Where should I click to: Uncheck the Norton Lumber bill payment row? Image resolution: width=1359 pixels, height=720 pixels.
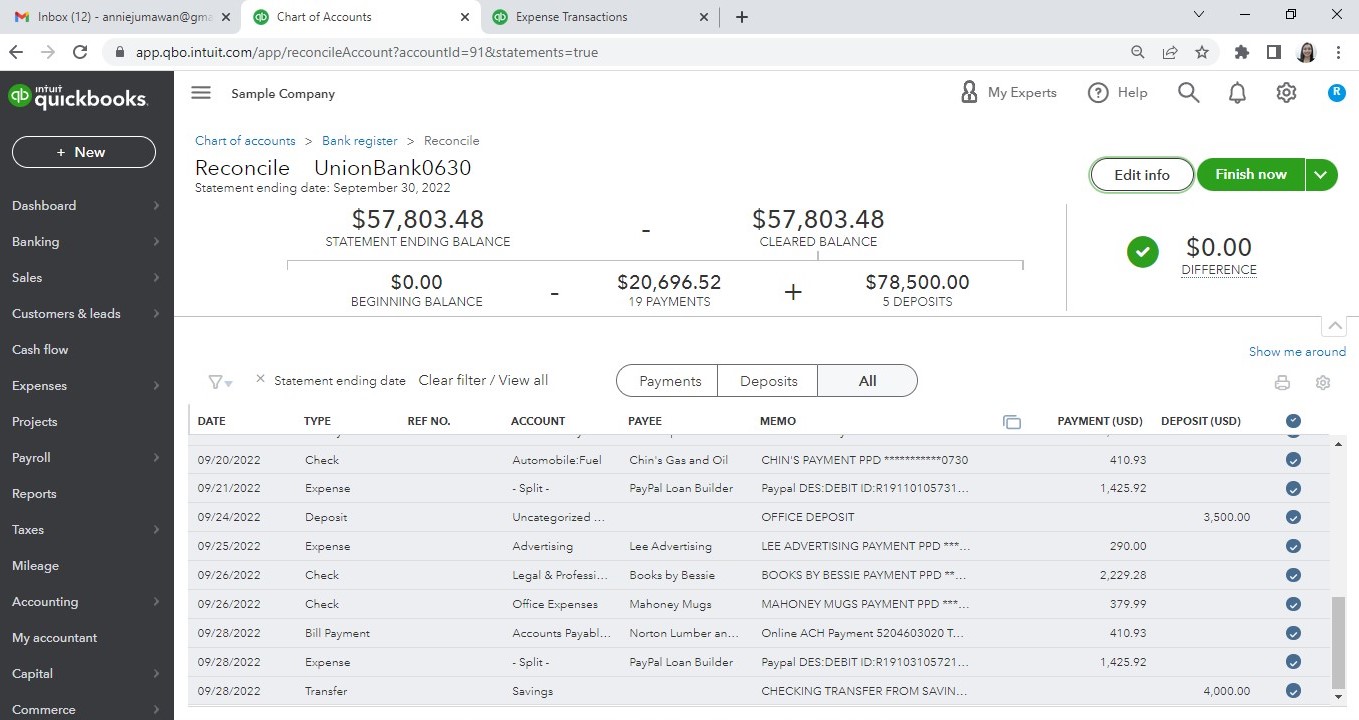click(1293, 633)
